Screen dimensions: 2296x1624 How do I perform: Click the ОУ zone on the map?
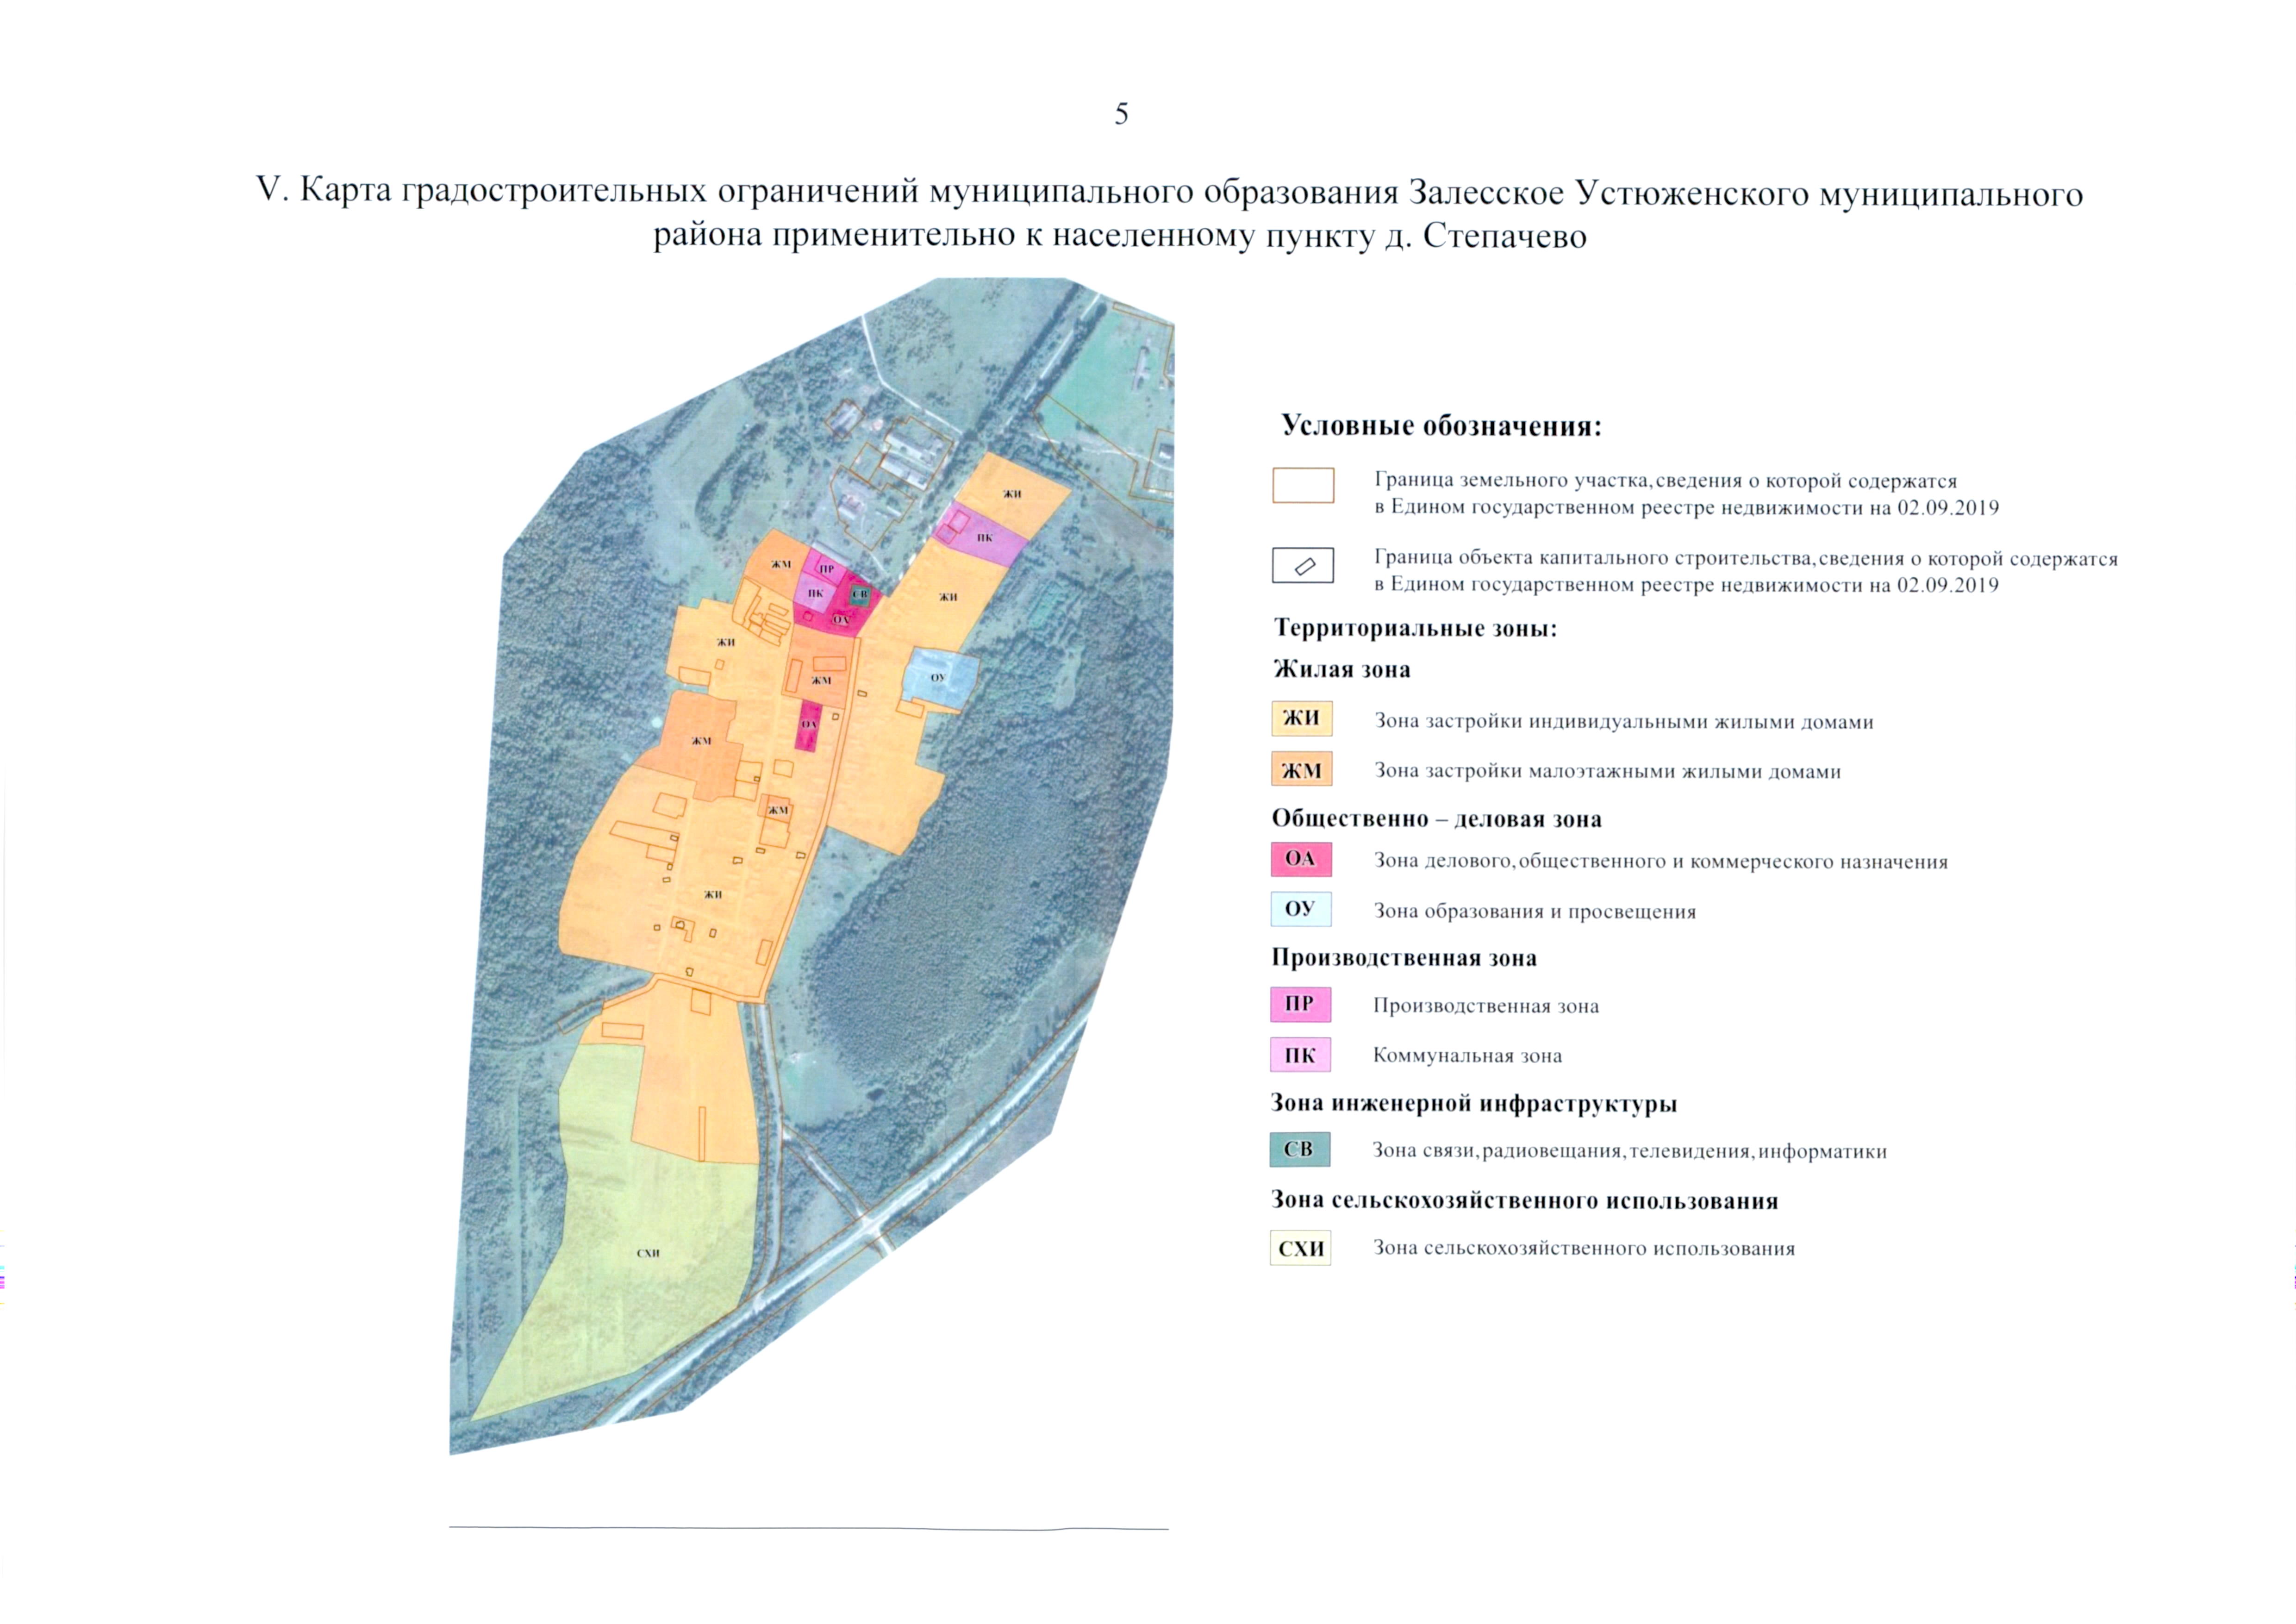(938, 678)
